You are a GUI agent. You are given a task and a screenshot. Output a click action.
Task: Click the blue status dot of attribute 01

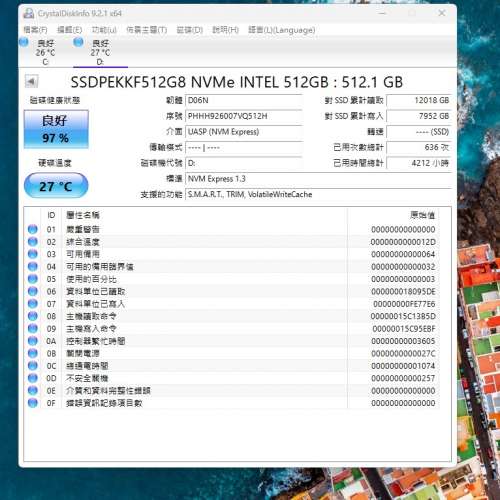coord(33,229)
